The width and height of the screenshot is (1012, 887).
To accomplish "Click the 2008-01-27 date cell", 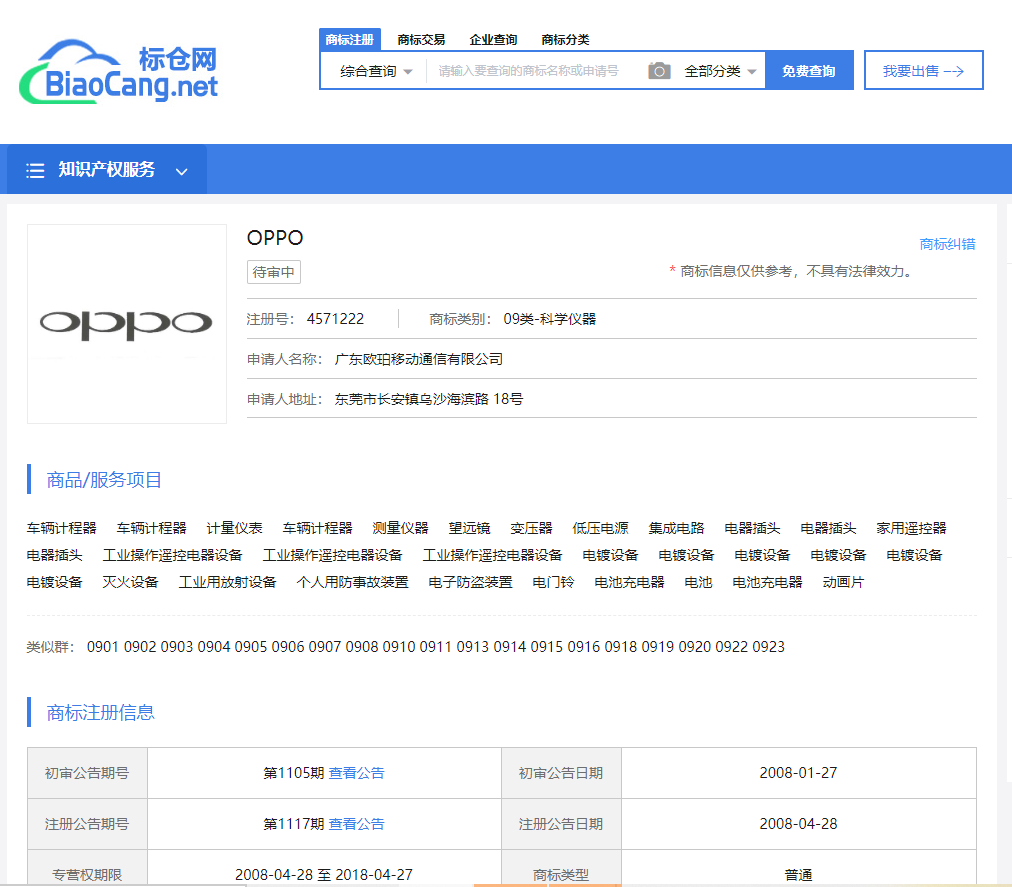I will pyautogui.click(x=798, y=773).
